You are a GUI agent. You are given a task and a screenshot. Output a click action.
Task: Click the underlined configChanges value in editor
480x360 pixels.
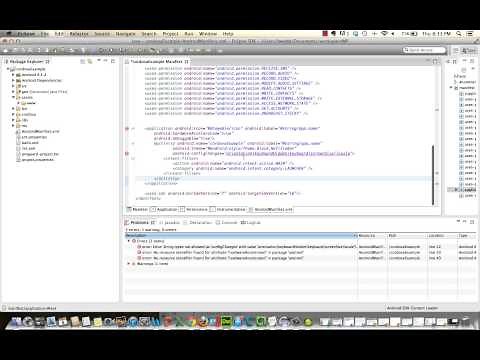coord(288,154)
